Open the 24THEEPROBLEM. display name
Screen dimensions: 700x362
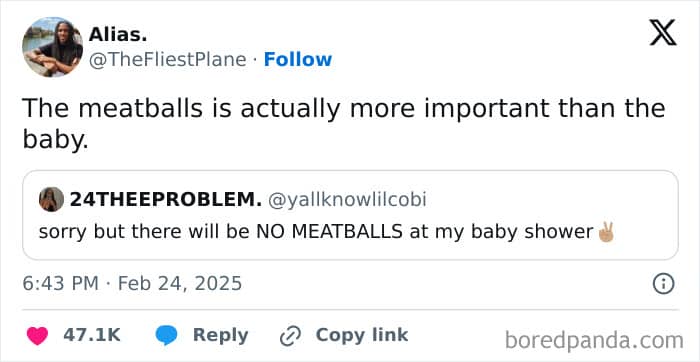tap(166, 200)
